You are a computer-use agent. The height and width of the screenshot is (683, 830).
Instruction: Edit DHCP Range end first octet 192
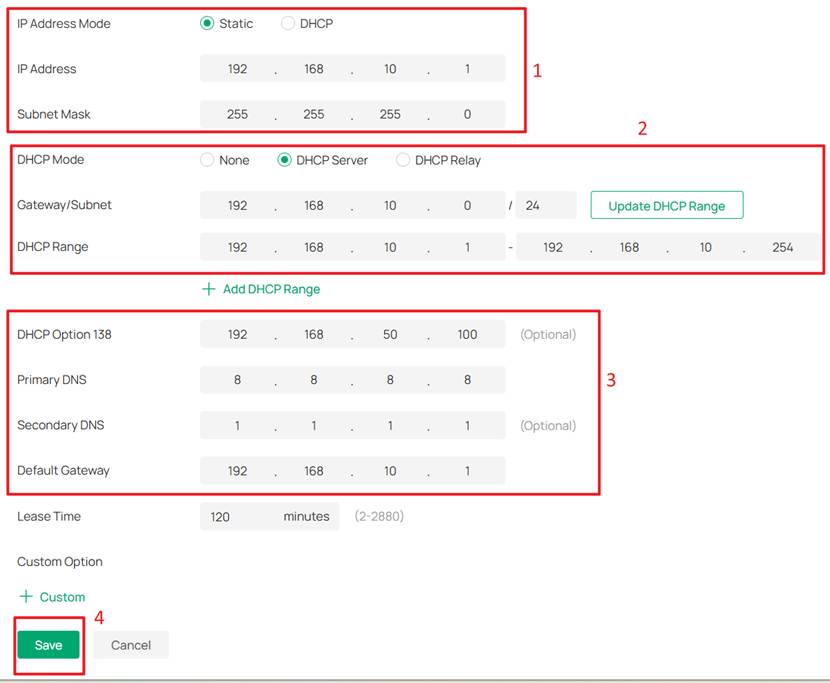pyautogui.click(x=553, y=247)
